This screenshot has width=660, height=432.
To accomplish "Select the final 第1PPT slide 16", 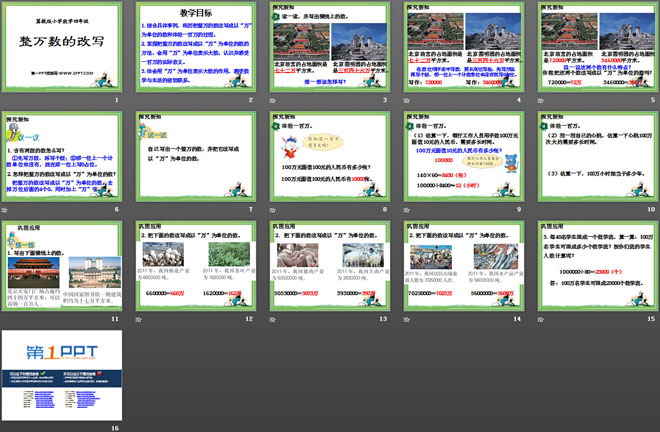I will pos(60,374).
